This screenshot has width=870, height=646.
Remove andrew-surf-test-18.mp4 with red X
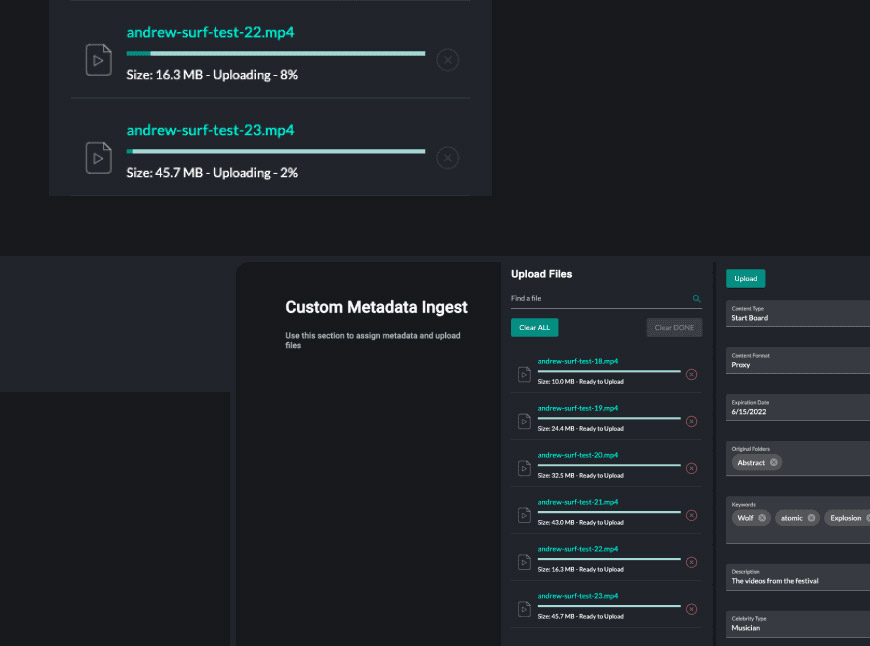click(x=691, y=374)
